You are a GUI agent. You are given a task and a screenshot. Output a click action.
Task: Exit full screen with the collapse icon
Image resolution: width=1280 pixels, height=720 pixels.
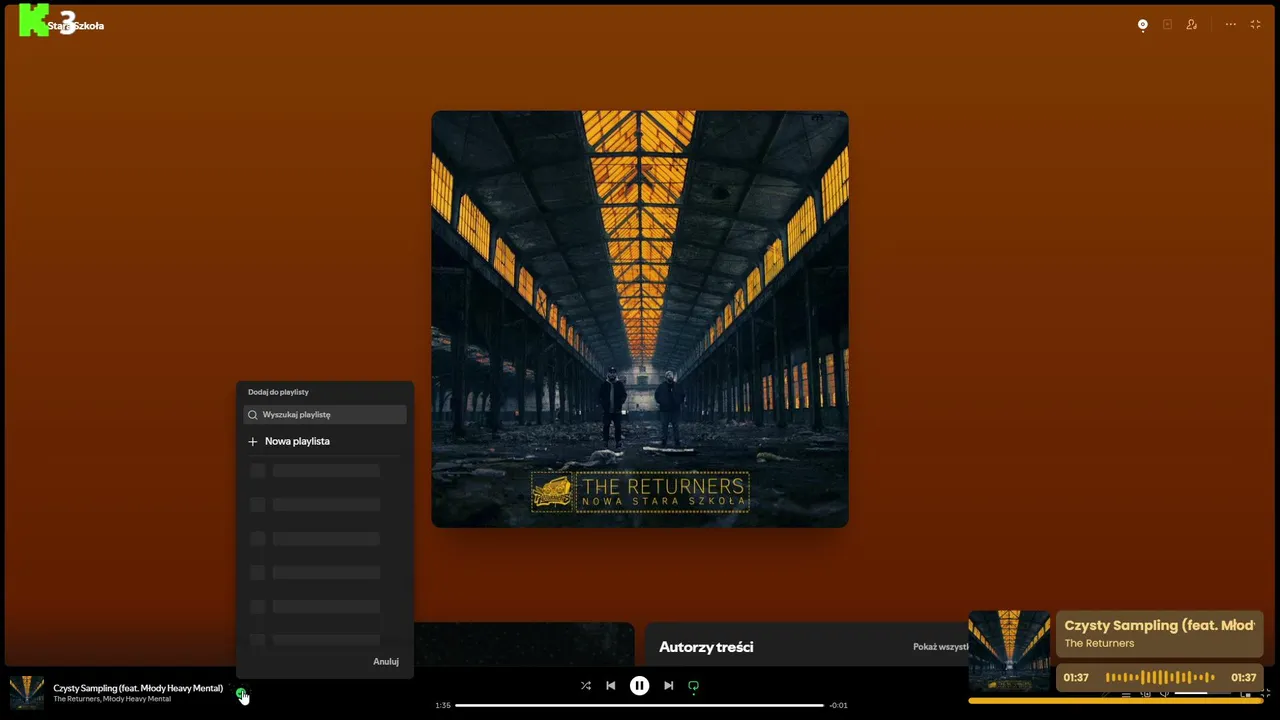click(x=1256, y=25)
